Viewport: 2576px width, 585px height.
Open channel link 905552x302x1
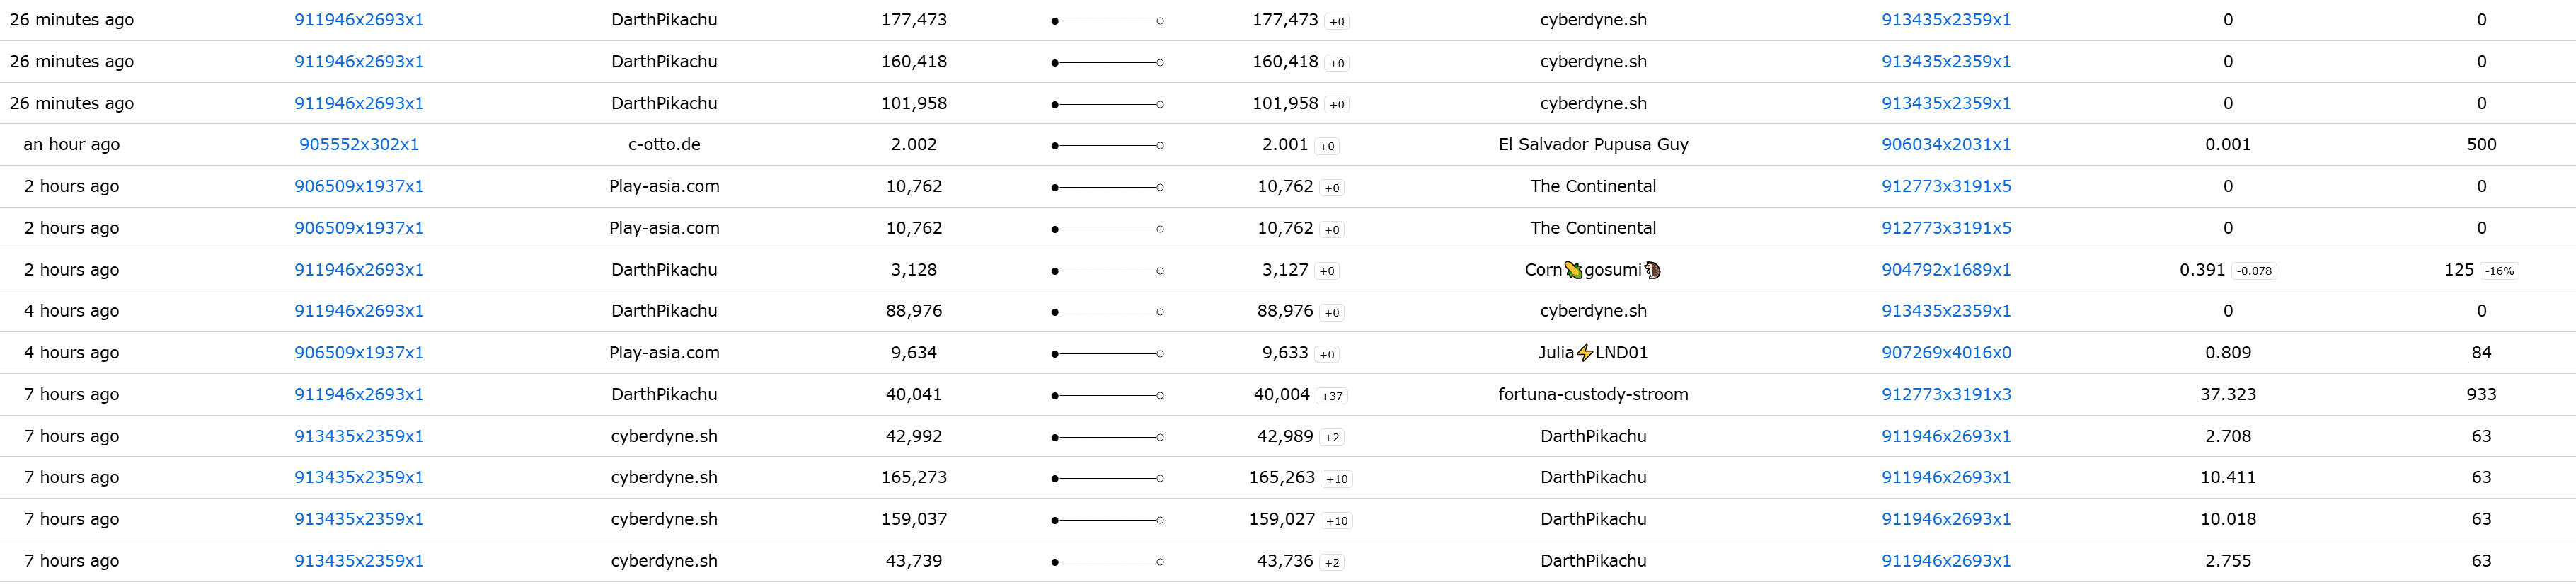[359, 144]
